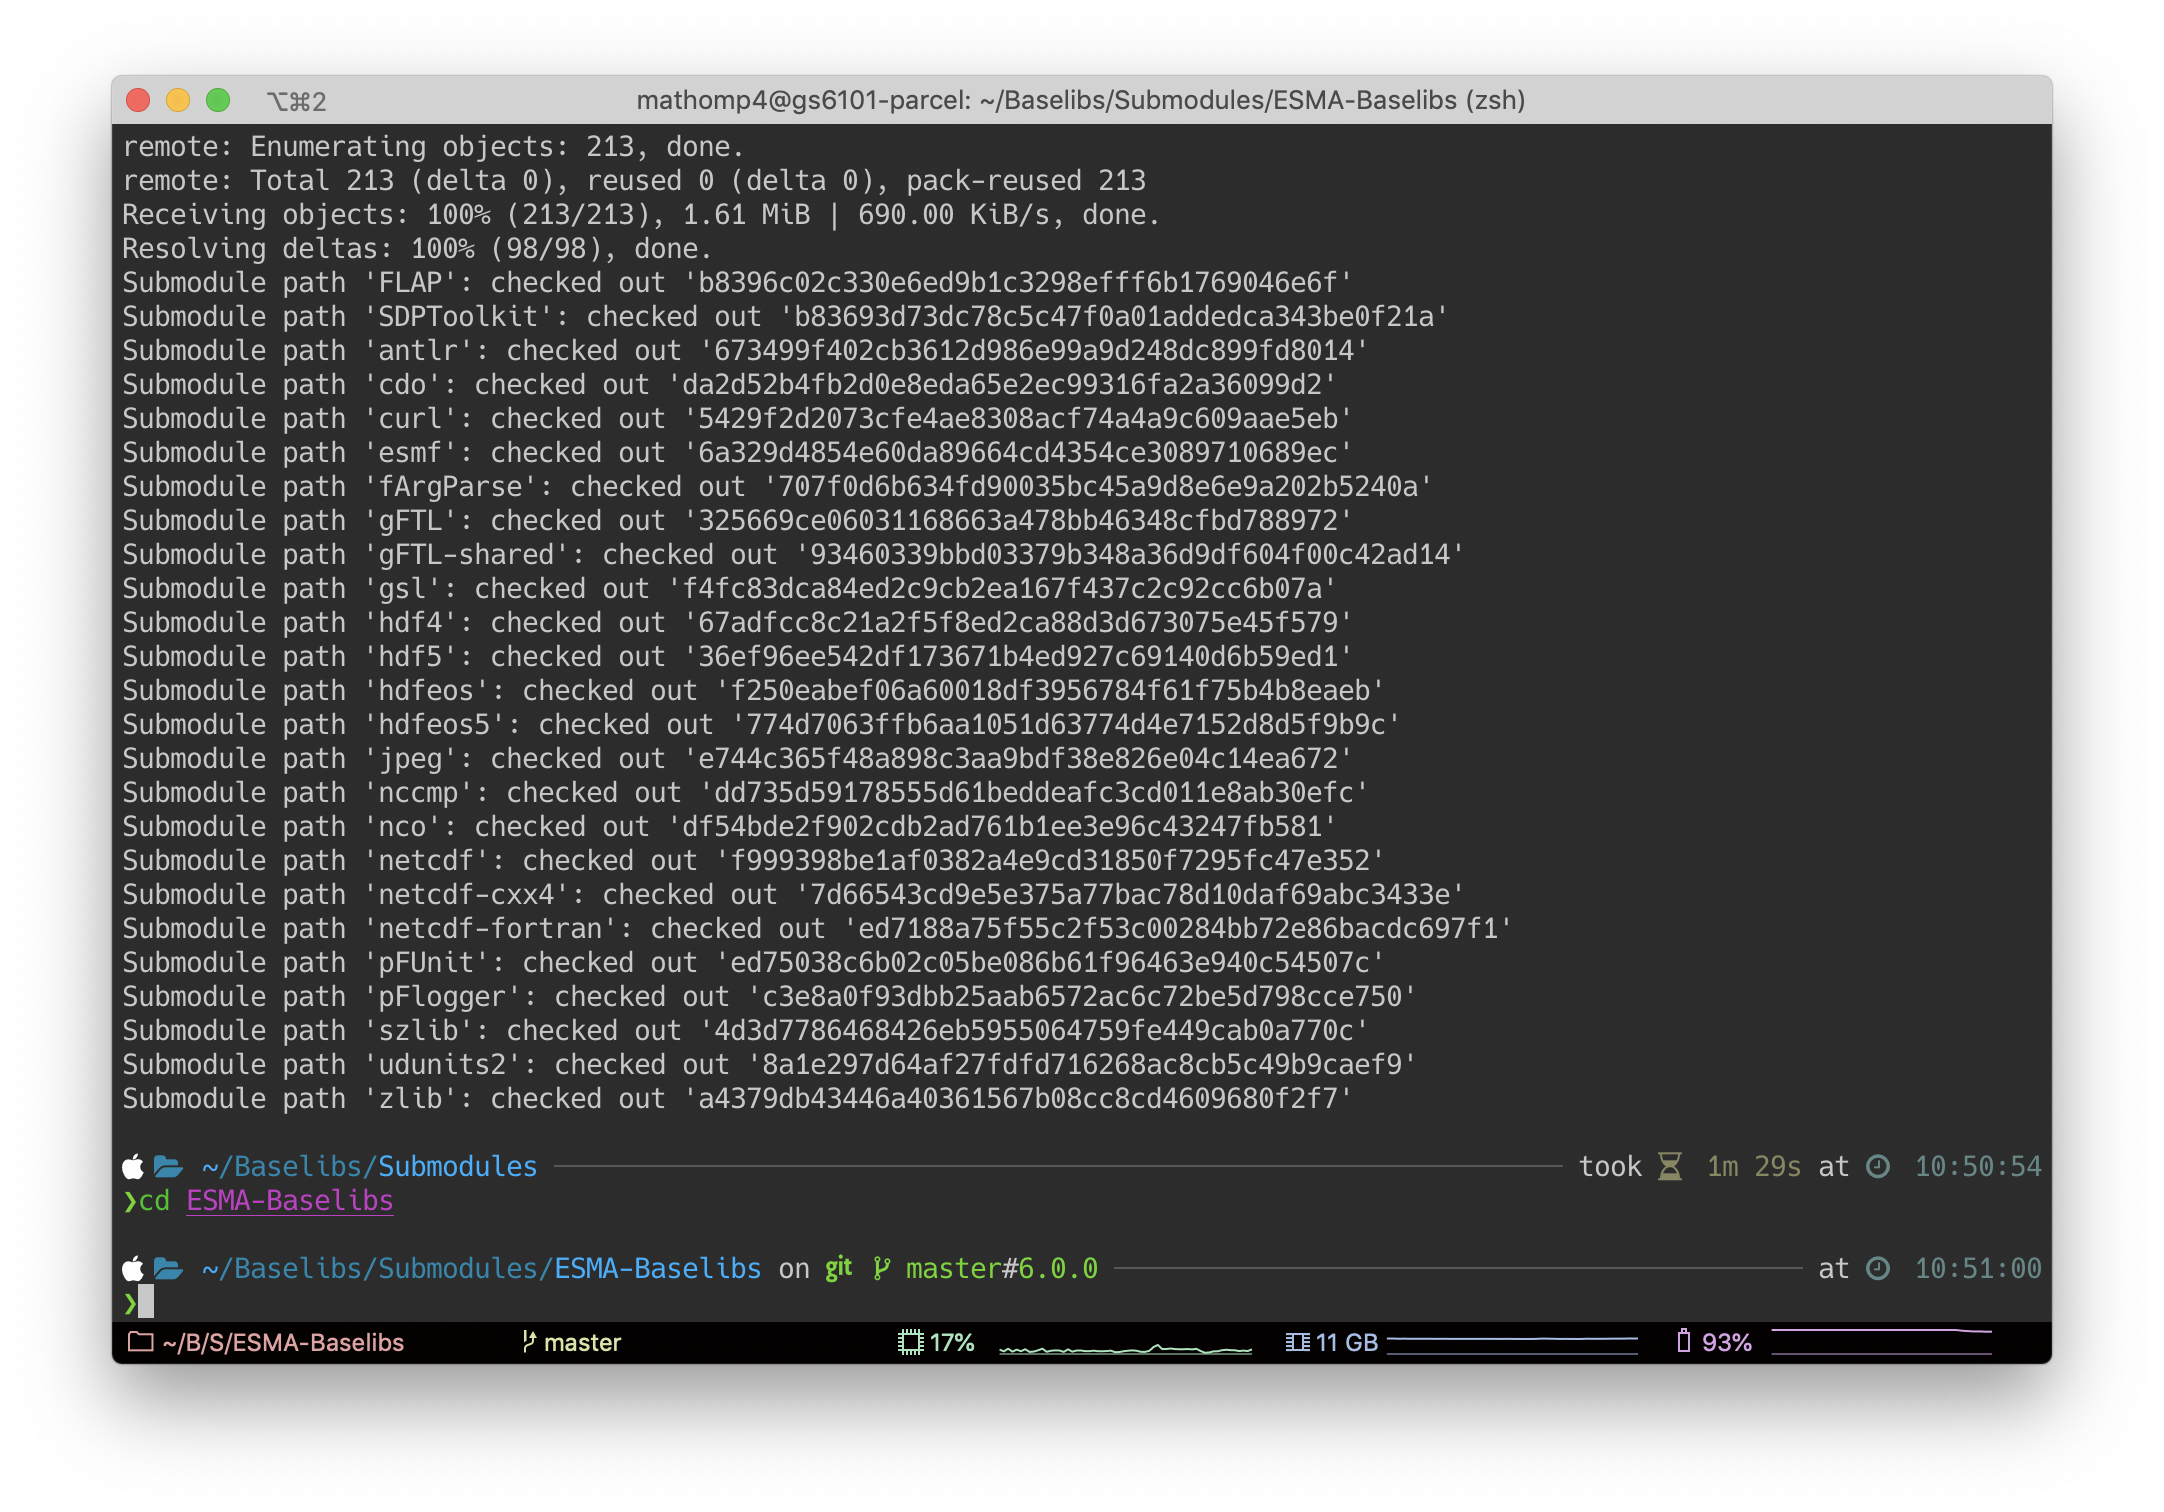Click the memory icon beside 11 GB
Image resolution: width=2164 pixels, height=1512 pixels.
coord(1297,1342)
